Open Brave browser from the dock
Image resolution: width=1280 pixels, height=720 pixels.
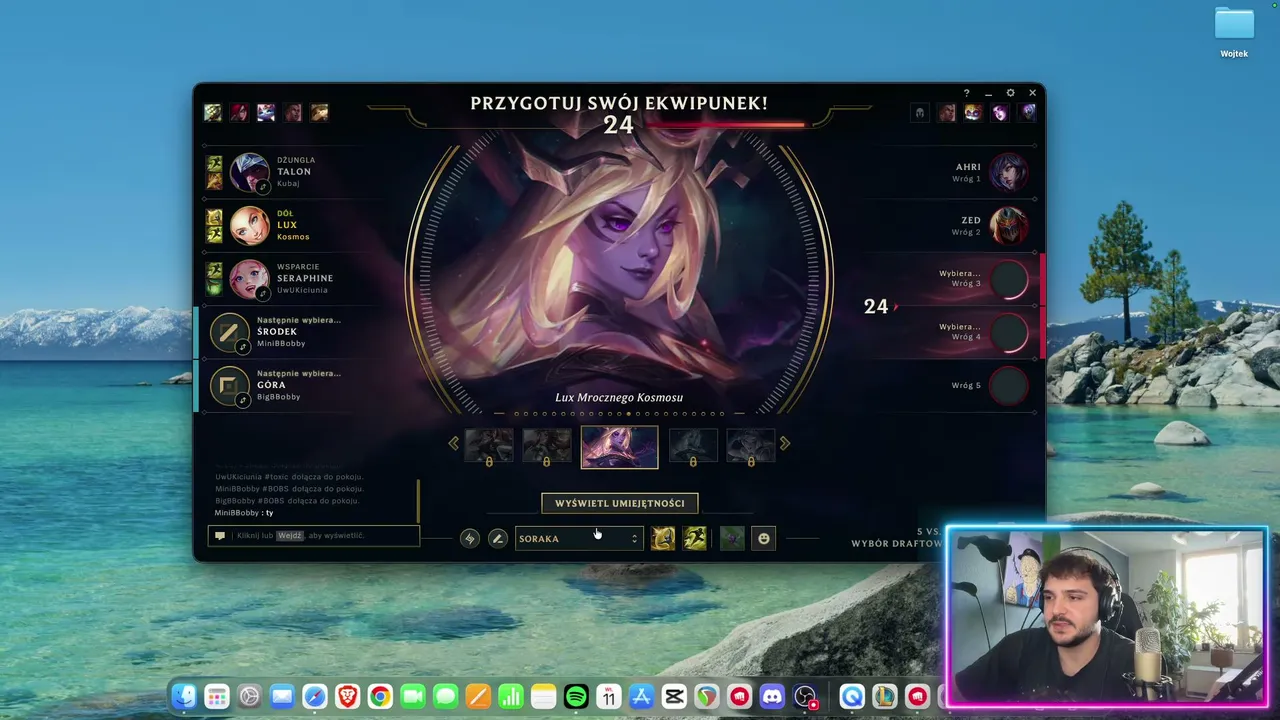(347, 696)
